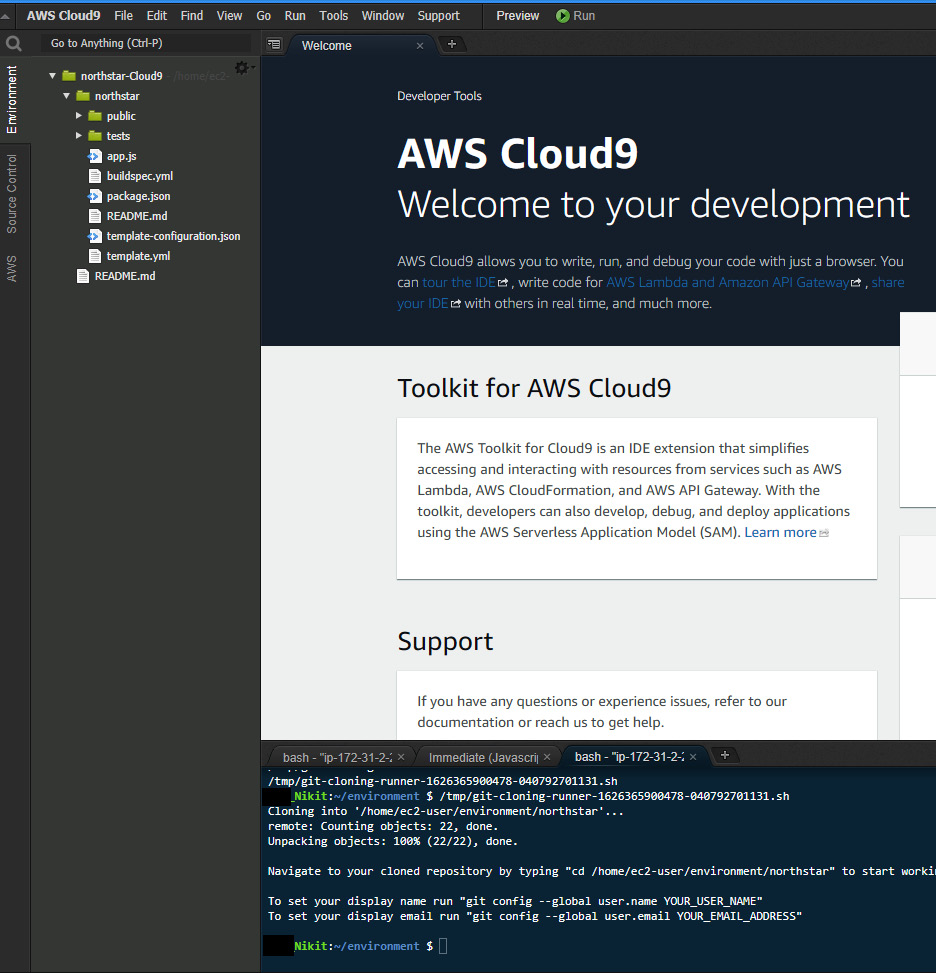Click the Go to Anything search field

[x=146, y=43]
